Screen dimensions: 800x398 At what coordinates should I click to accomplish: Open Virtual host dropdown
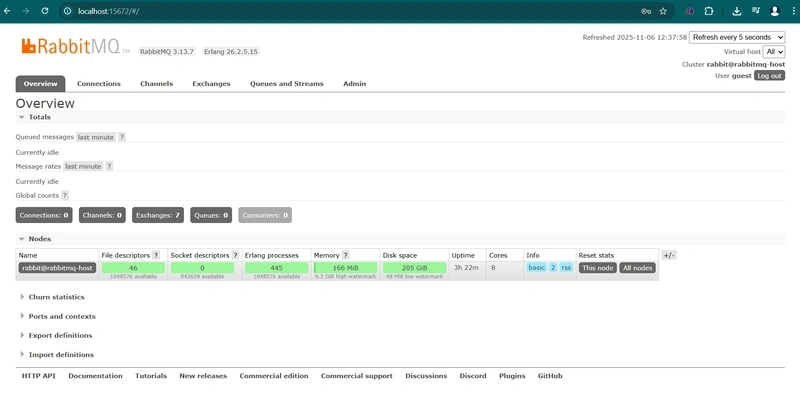[x=773, y=52]
